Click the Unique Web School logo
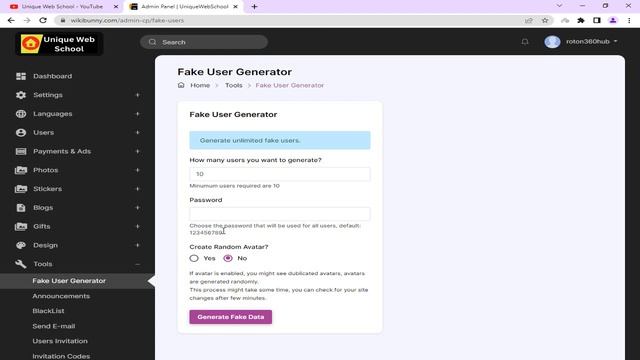The height and width of the screenshot is (360, 640). coord(59,44)
